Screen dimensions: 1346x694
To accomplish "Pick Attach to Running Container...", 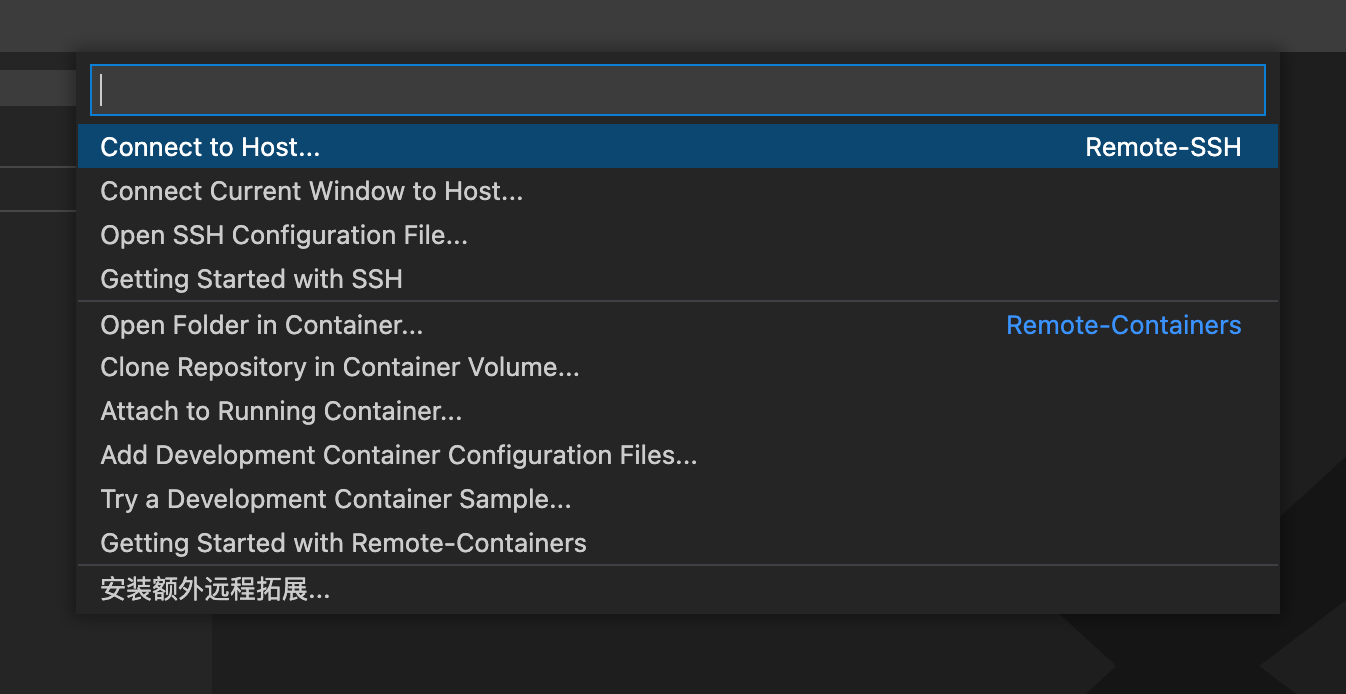I will (x=281, y=411).
